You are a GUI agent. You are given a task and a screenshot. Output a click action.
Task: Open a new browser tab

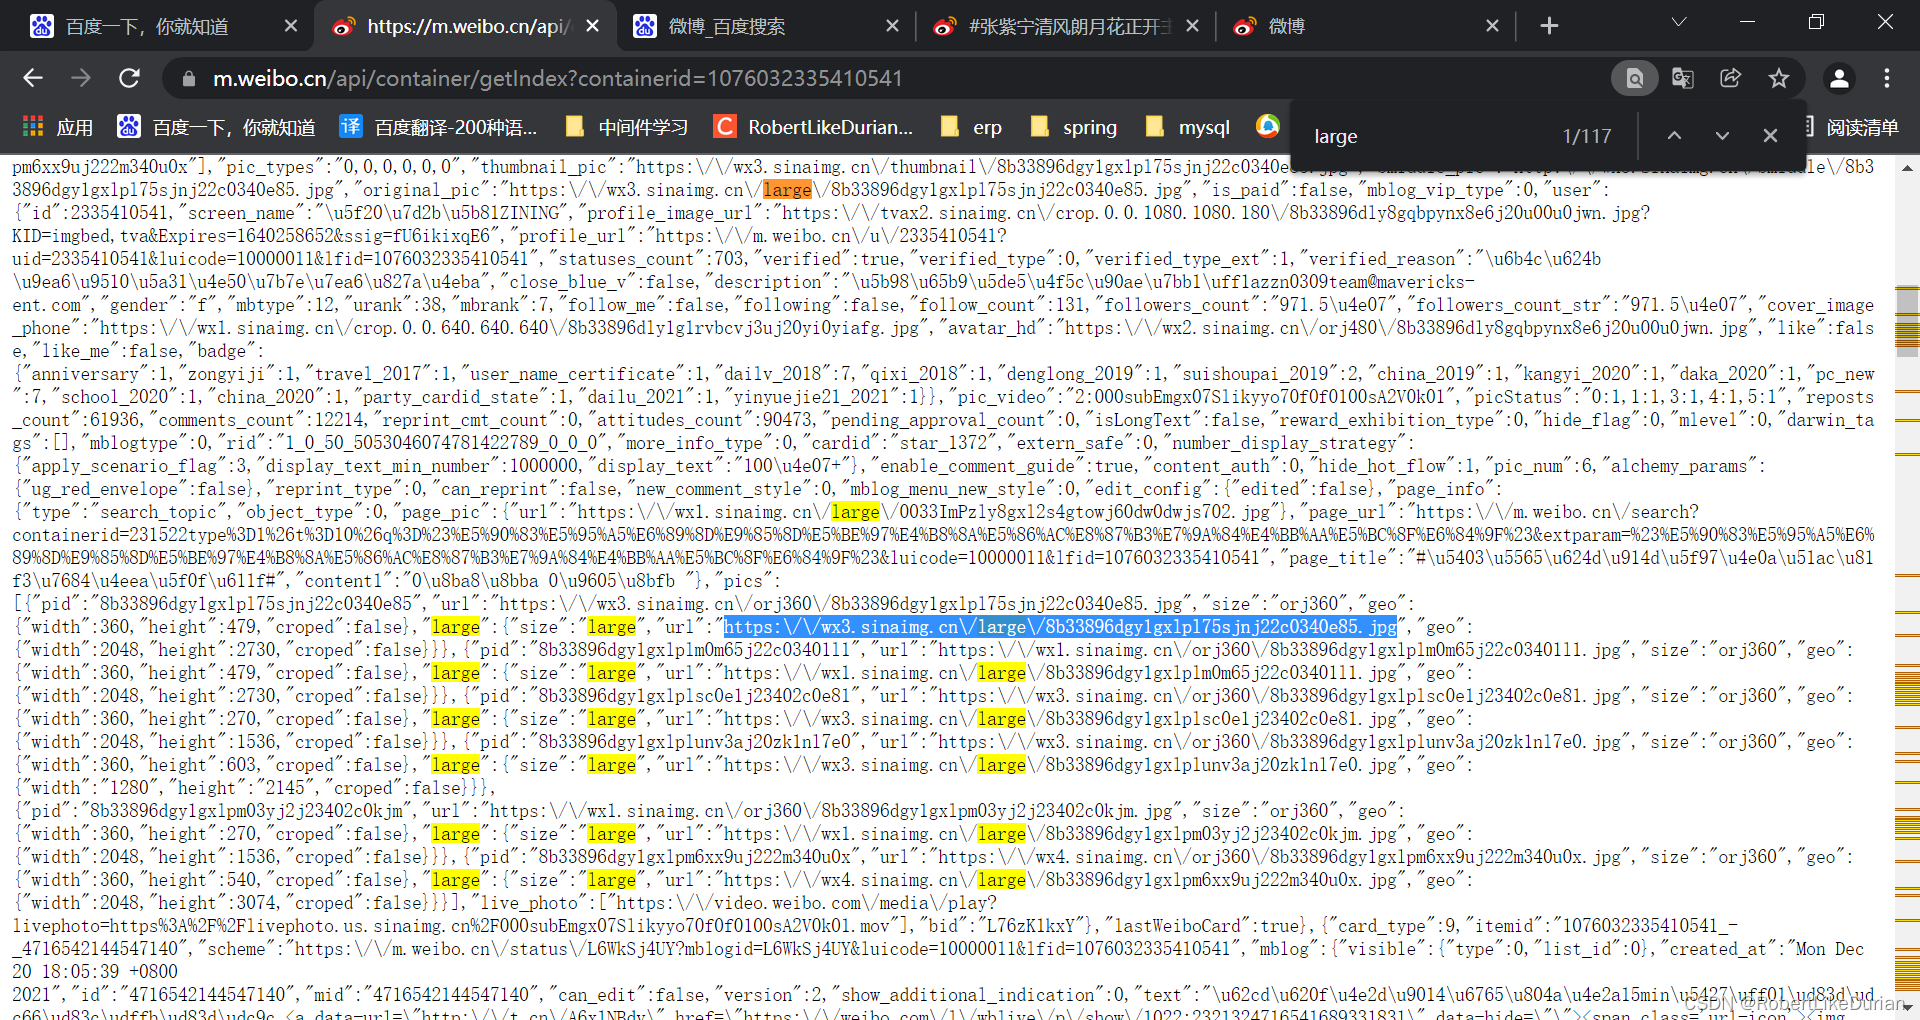[x=1549, y=26]
